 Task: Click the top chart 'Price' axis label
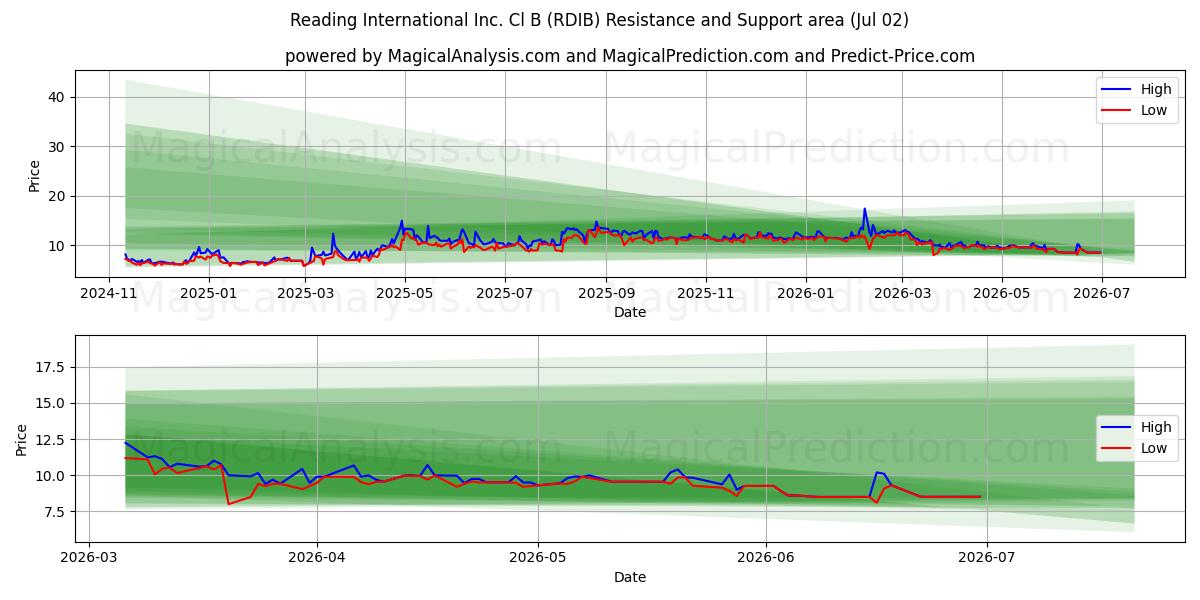coord(34,176)
